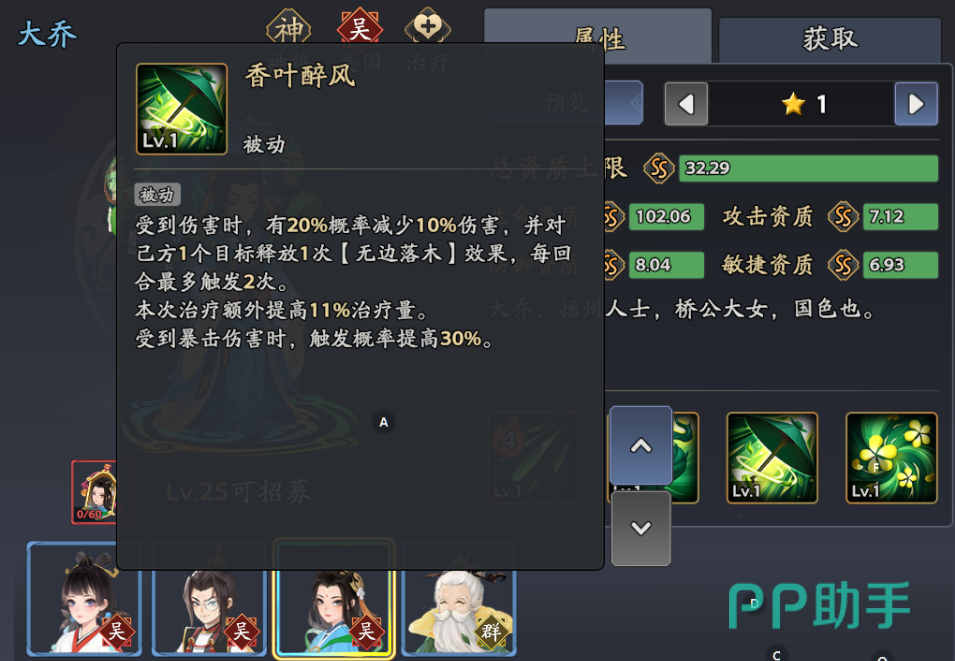955x661 pixels.
Task: Click the down chevron button
Action: click(x=641, y=528)
